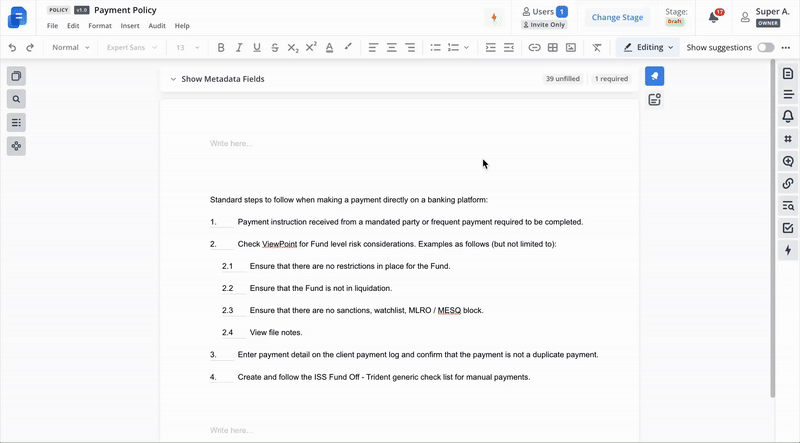Image resolution: width=800 pixels, height=443 pixels.
Task: Open the document page icon in right sidebar
Action: pos(788,73)
